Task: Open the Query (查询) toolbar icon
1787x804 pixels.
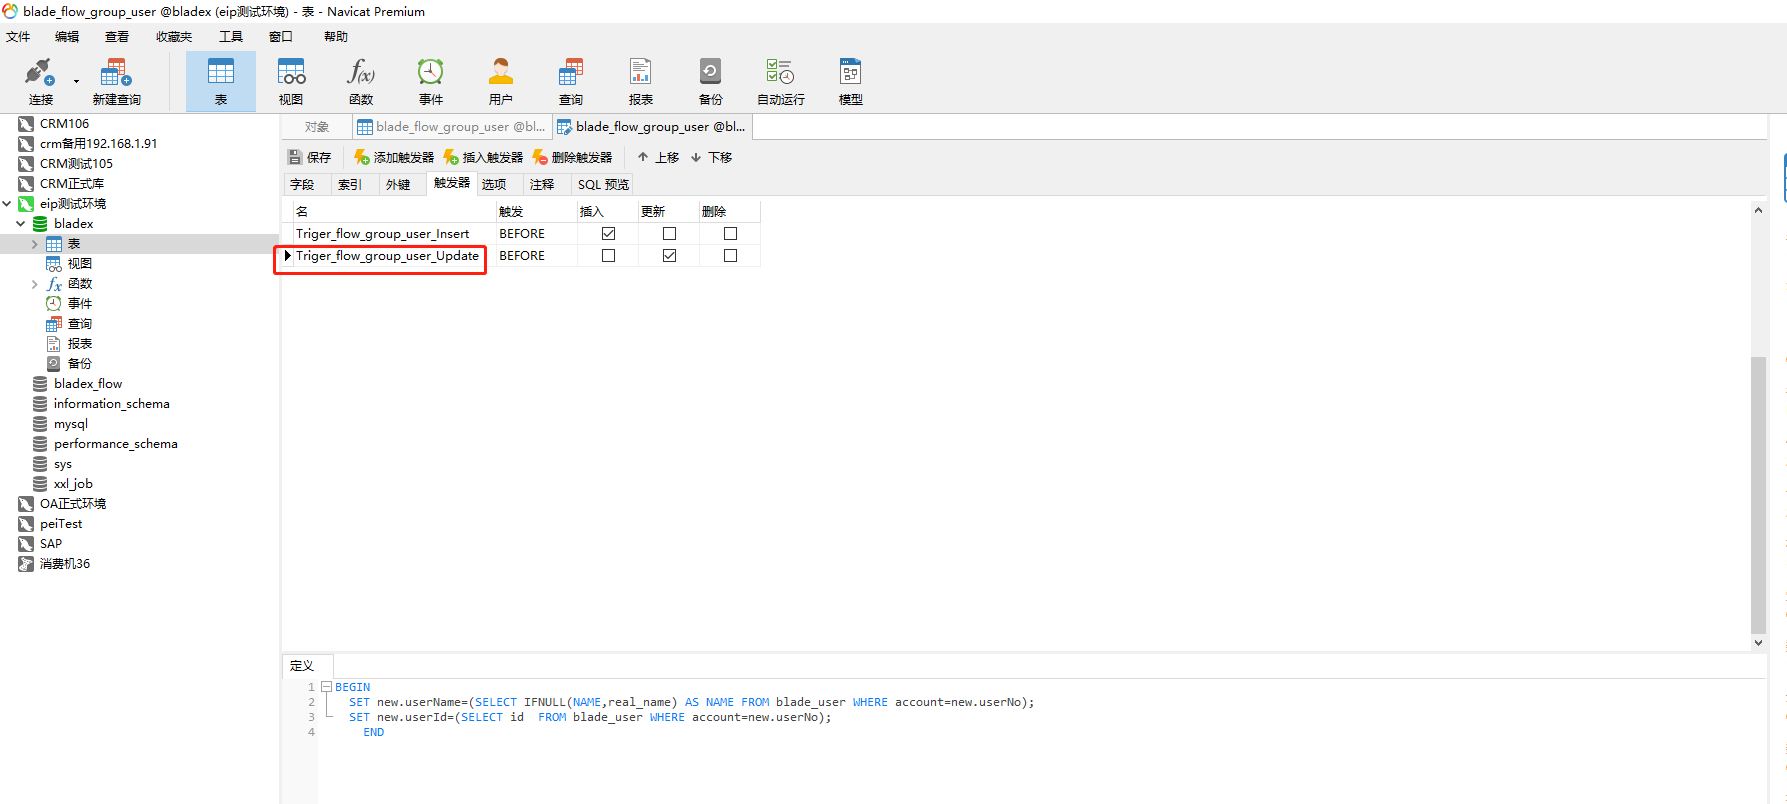Action: (x=571, y=81)
